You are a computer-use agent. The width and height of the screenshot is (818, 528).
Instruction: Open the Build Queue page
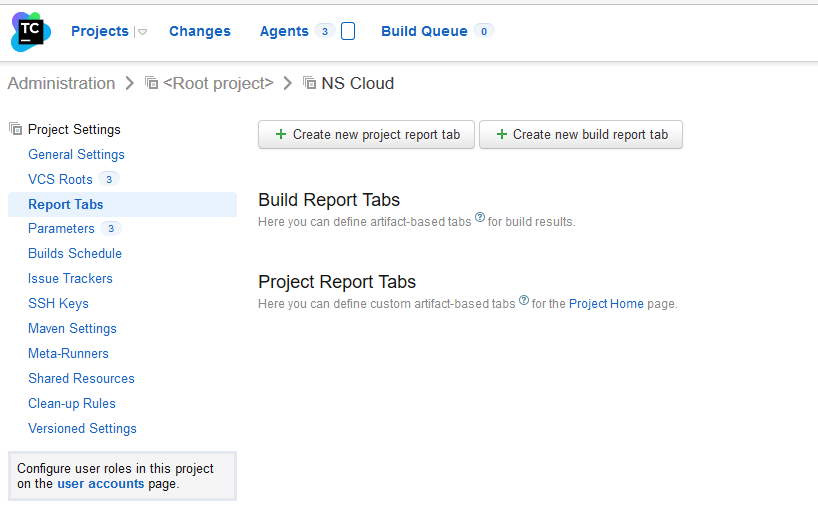click(424, 31)
